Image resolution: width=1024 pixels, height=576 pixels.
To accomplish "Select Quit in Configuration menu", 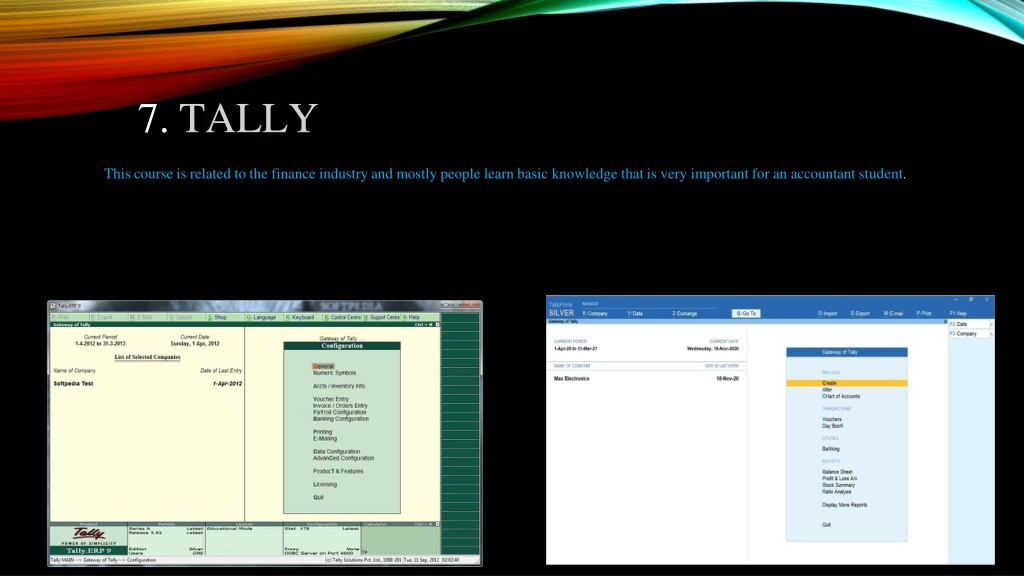I will click(318, 497).
